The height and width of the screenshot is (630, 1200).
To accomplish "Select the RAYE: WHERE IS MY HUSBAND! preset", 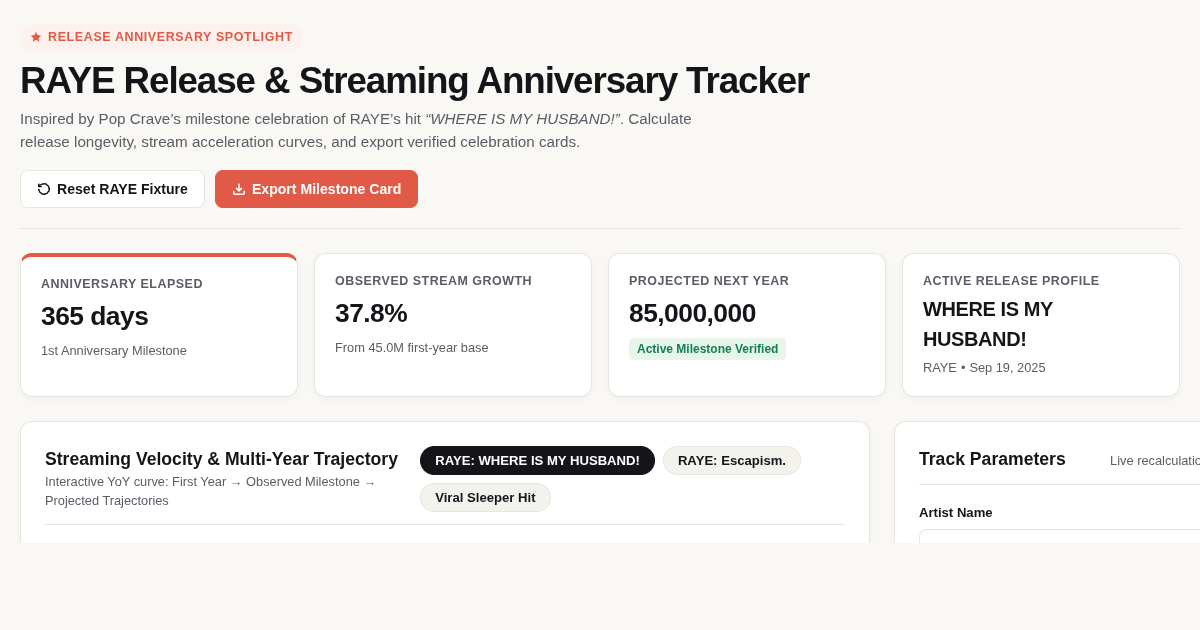I will click(537, 460).
